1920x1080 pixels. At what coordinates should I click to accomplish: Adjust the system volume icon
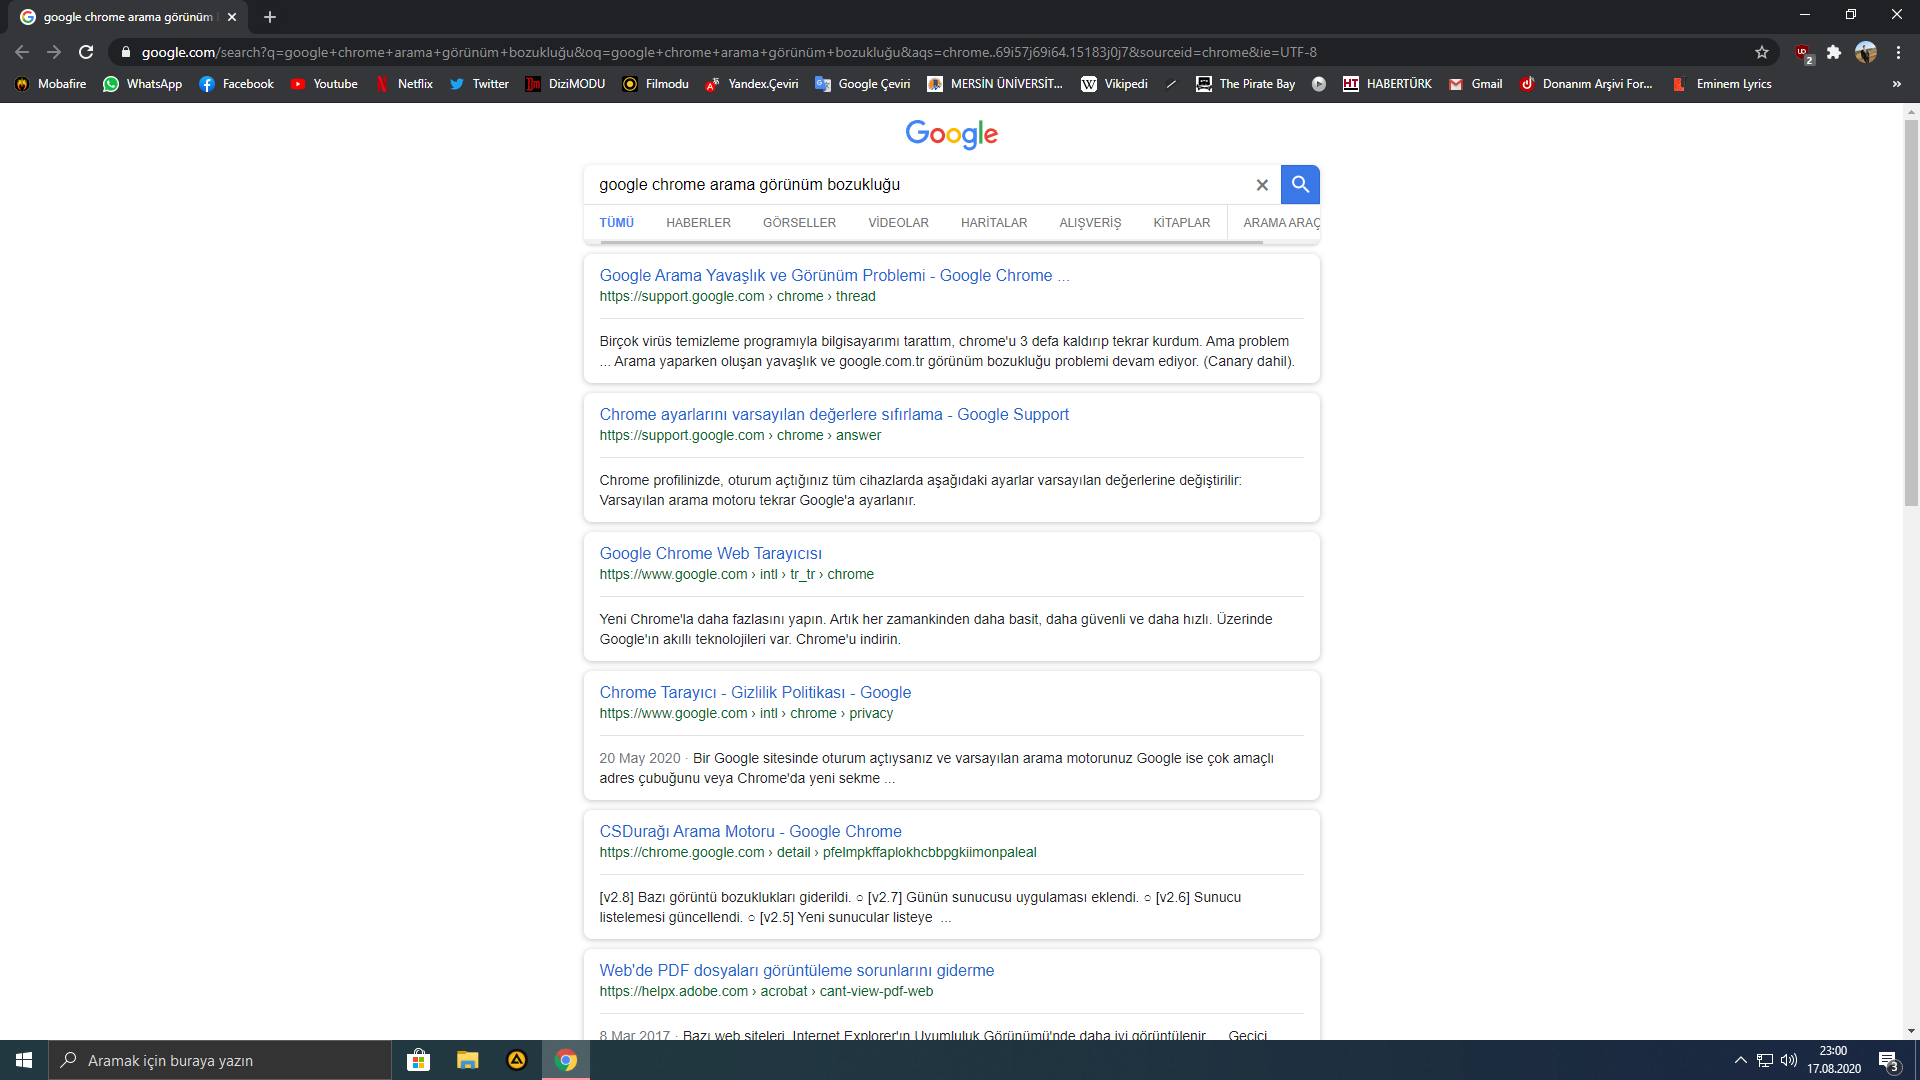point(1789,1060)
